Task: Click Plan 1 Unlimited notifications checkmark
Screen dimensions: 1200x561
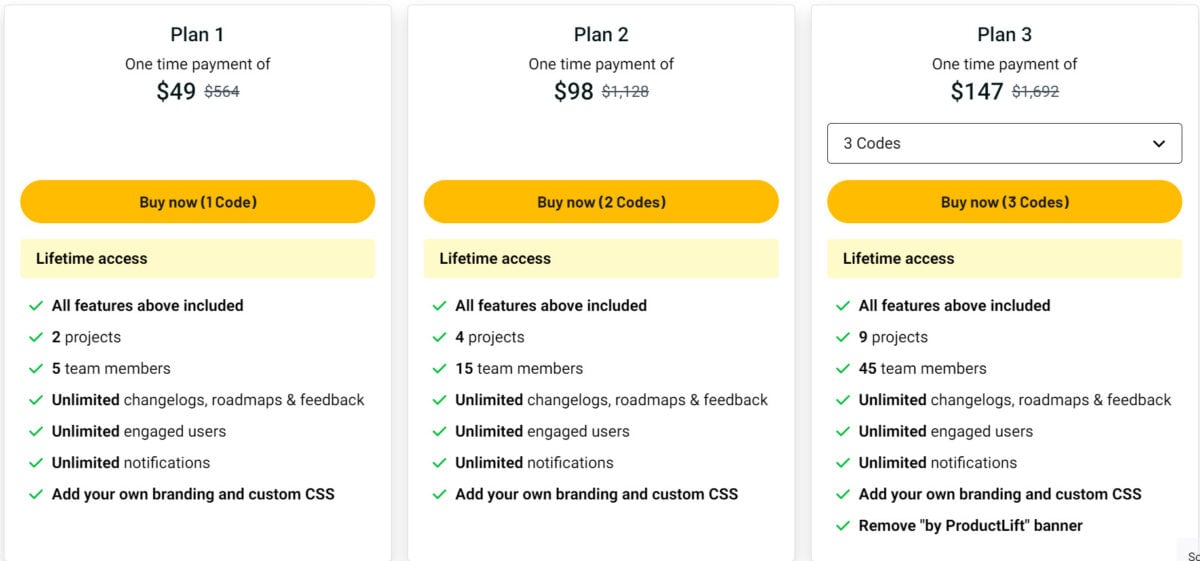Action: click(x=36, y=462)
